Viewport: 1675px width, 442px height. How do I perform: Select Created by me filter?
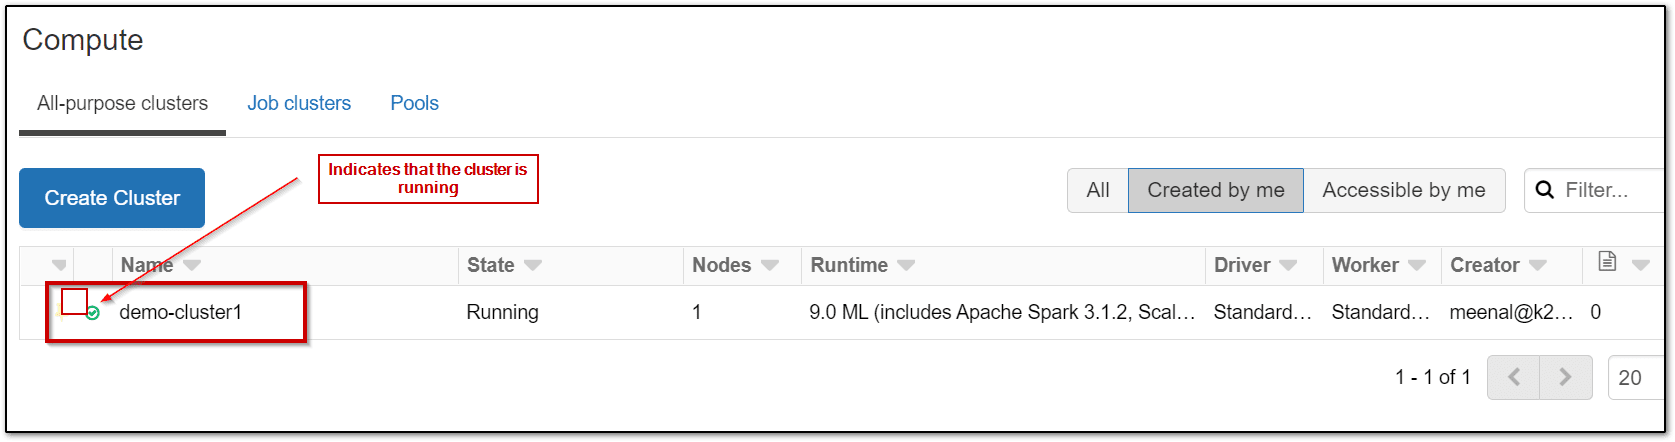click(1215, 190)
